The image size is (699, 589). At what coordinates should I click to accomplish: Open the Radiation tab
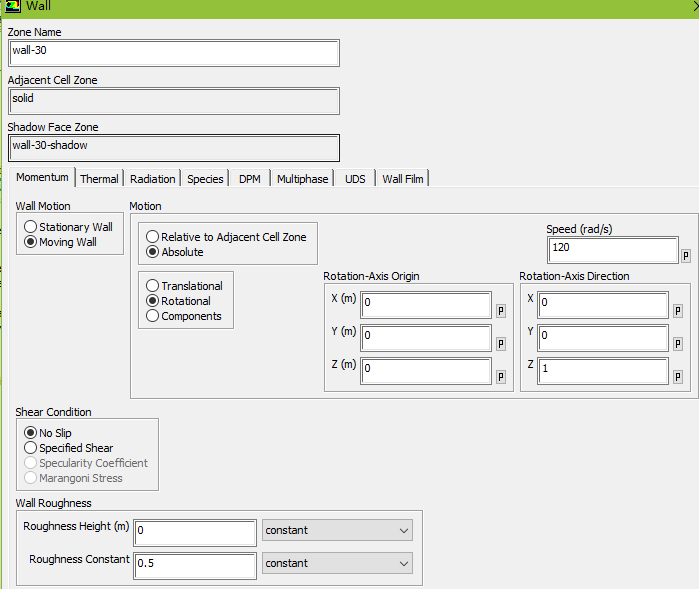tap(152, 179)
